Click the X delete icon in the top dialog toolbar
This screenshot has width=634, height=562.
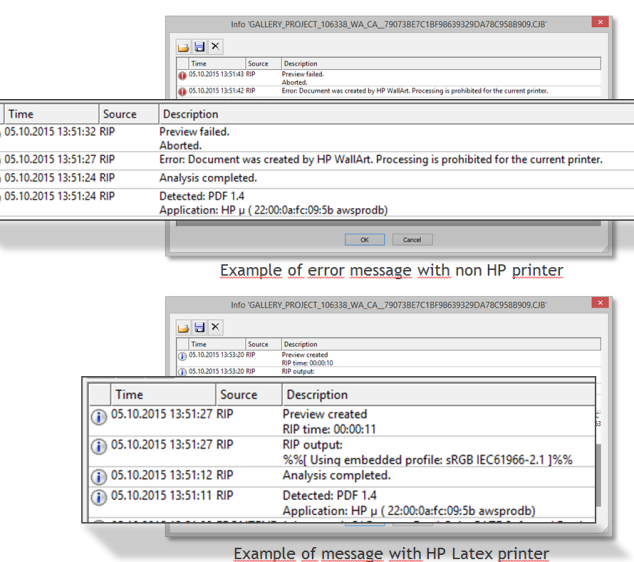coord(215,46)
